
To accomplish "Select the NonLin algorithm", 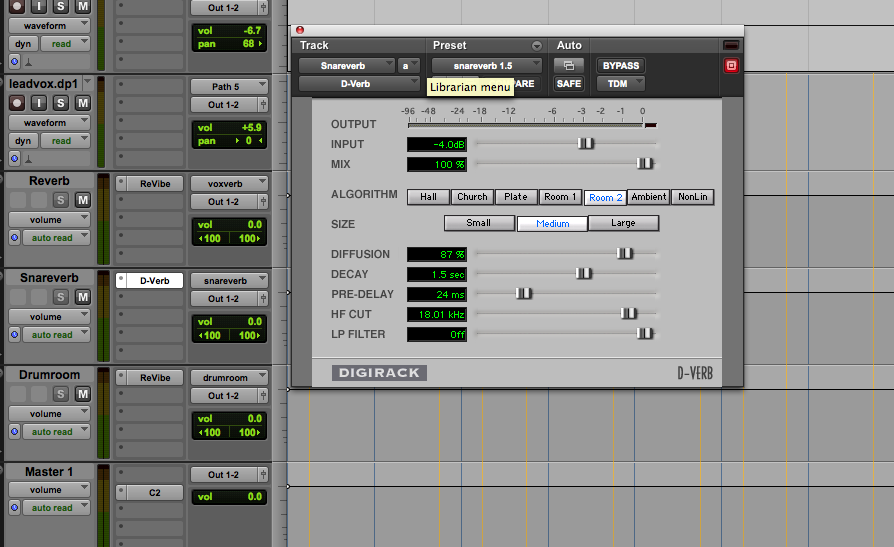I will coord(693,197).
